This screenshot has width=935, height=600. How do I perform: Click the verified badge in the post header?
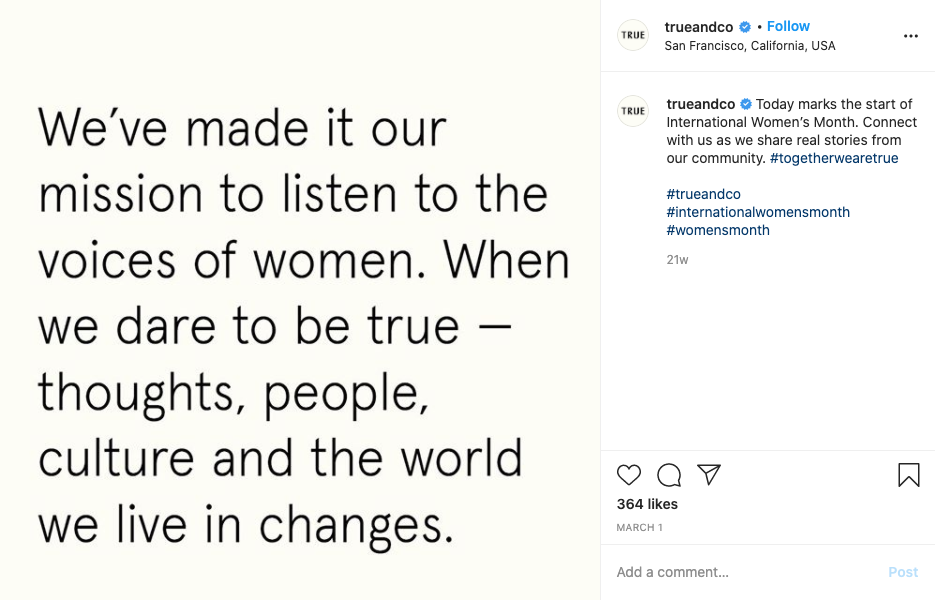coord(745,27)
